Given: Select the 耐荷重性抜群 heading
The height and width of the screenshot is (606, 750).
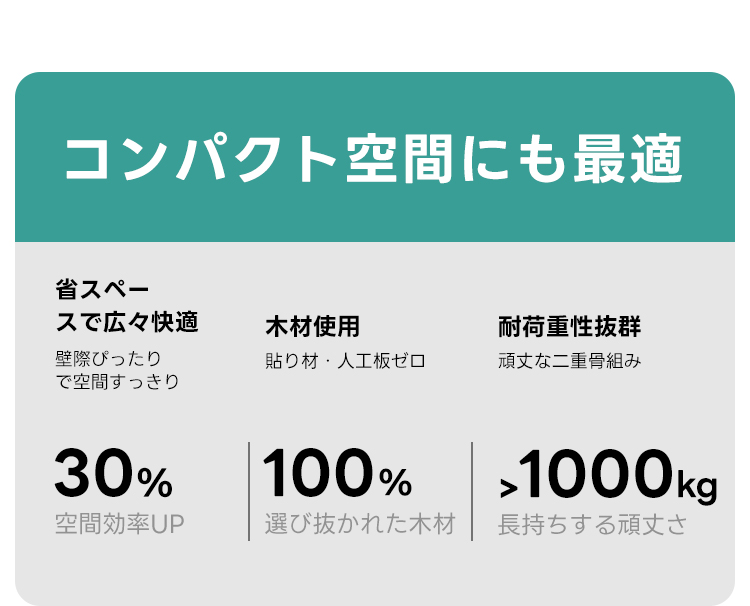Looking at the screenshot, I should 569,326.
